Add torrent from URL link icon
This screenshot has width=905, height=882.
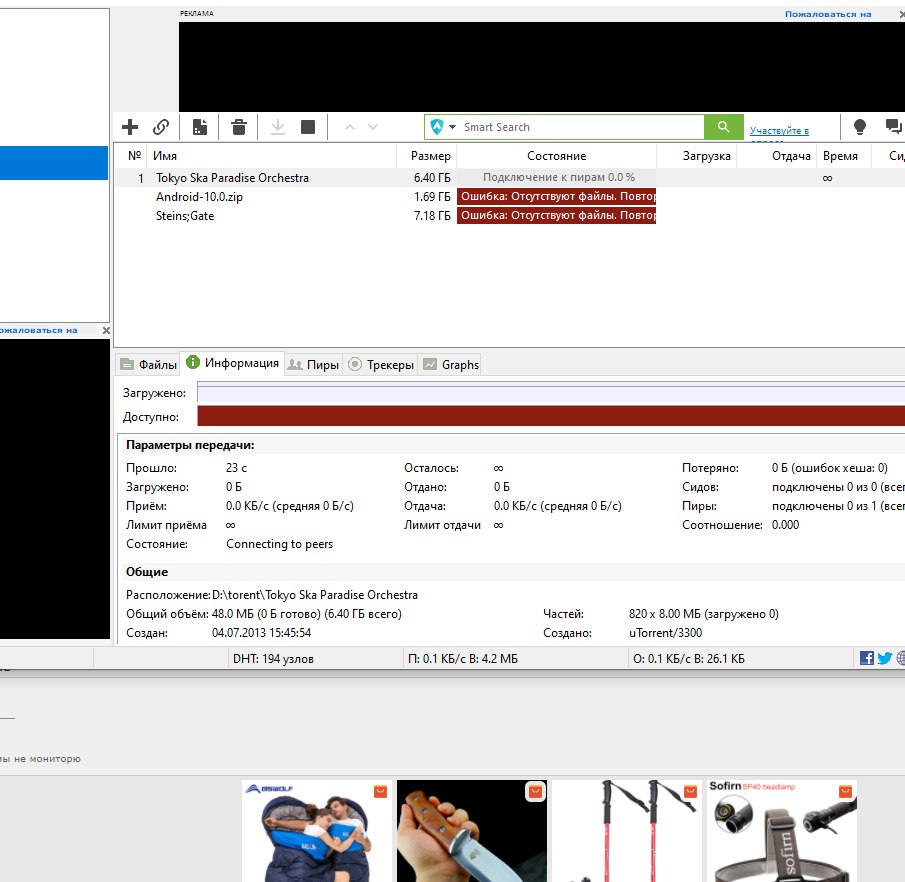pyautogui.click(x=161, y=126)
